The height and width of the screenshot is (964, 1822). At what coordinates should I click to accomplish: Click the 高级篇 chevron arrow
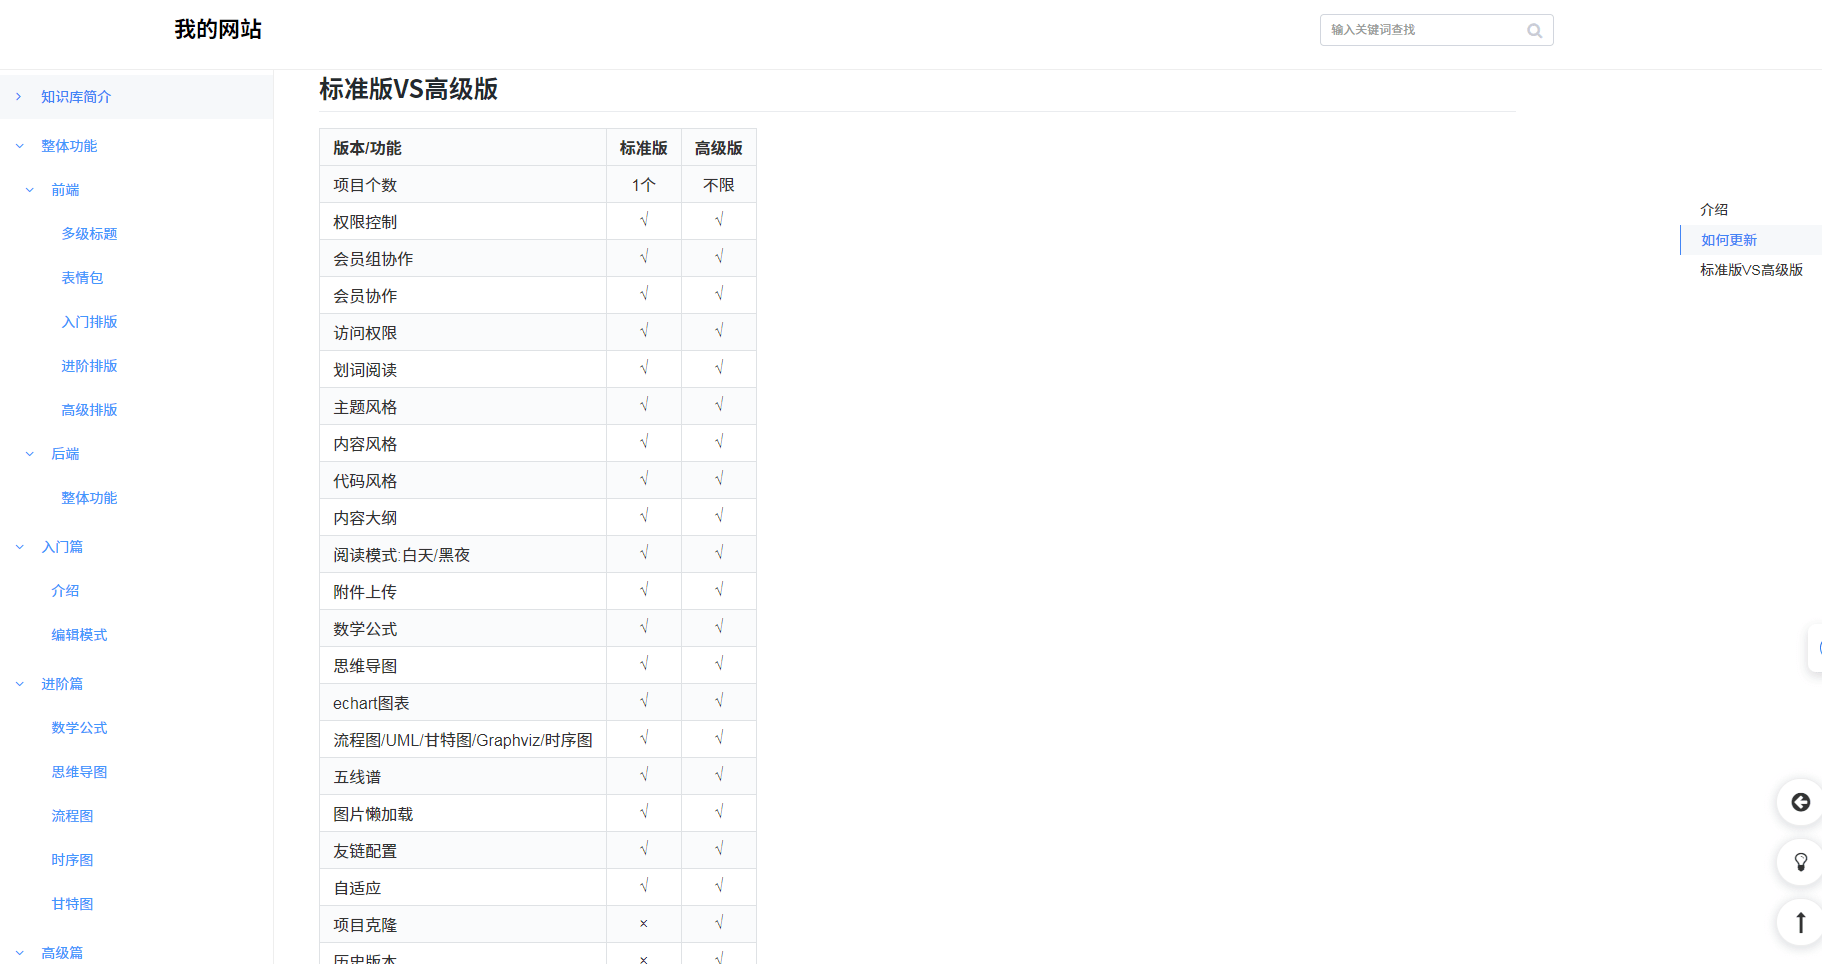pos(19,953)
